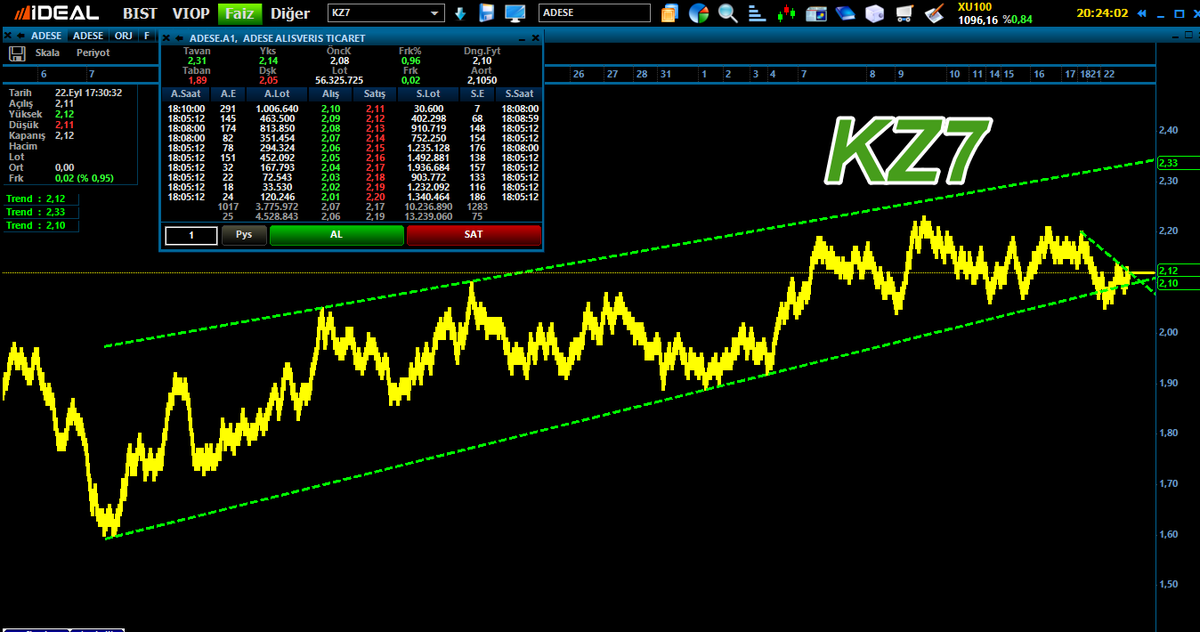Image resolution: width=1200 pixels, height=632 pixels.
Task: Click the back arrow in ADESE.A1 panel header
Action: pos(180,37)
